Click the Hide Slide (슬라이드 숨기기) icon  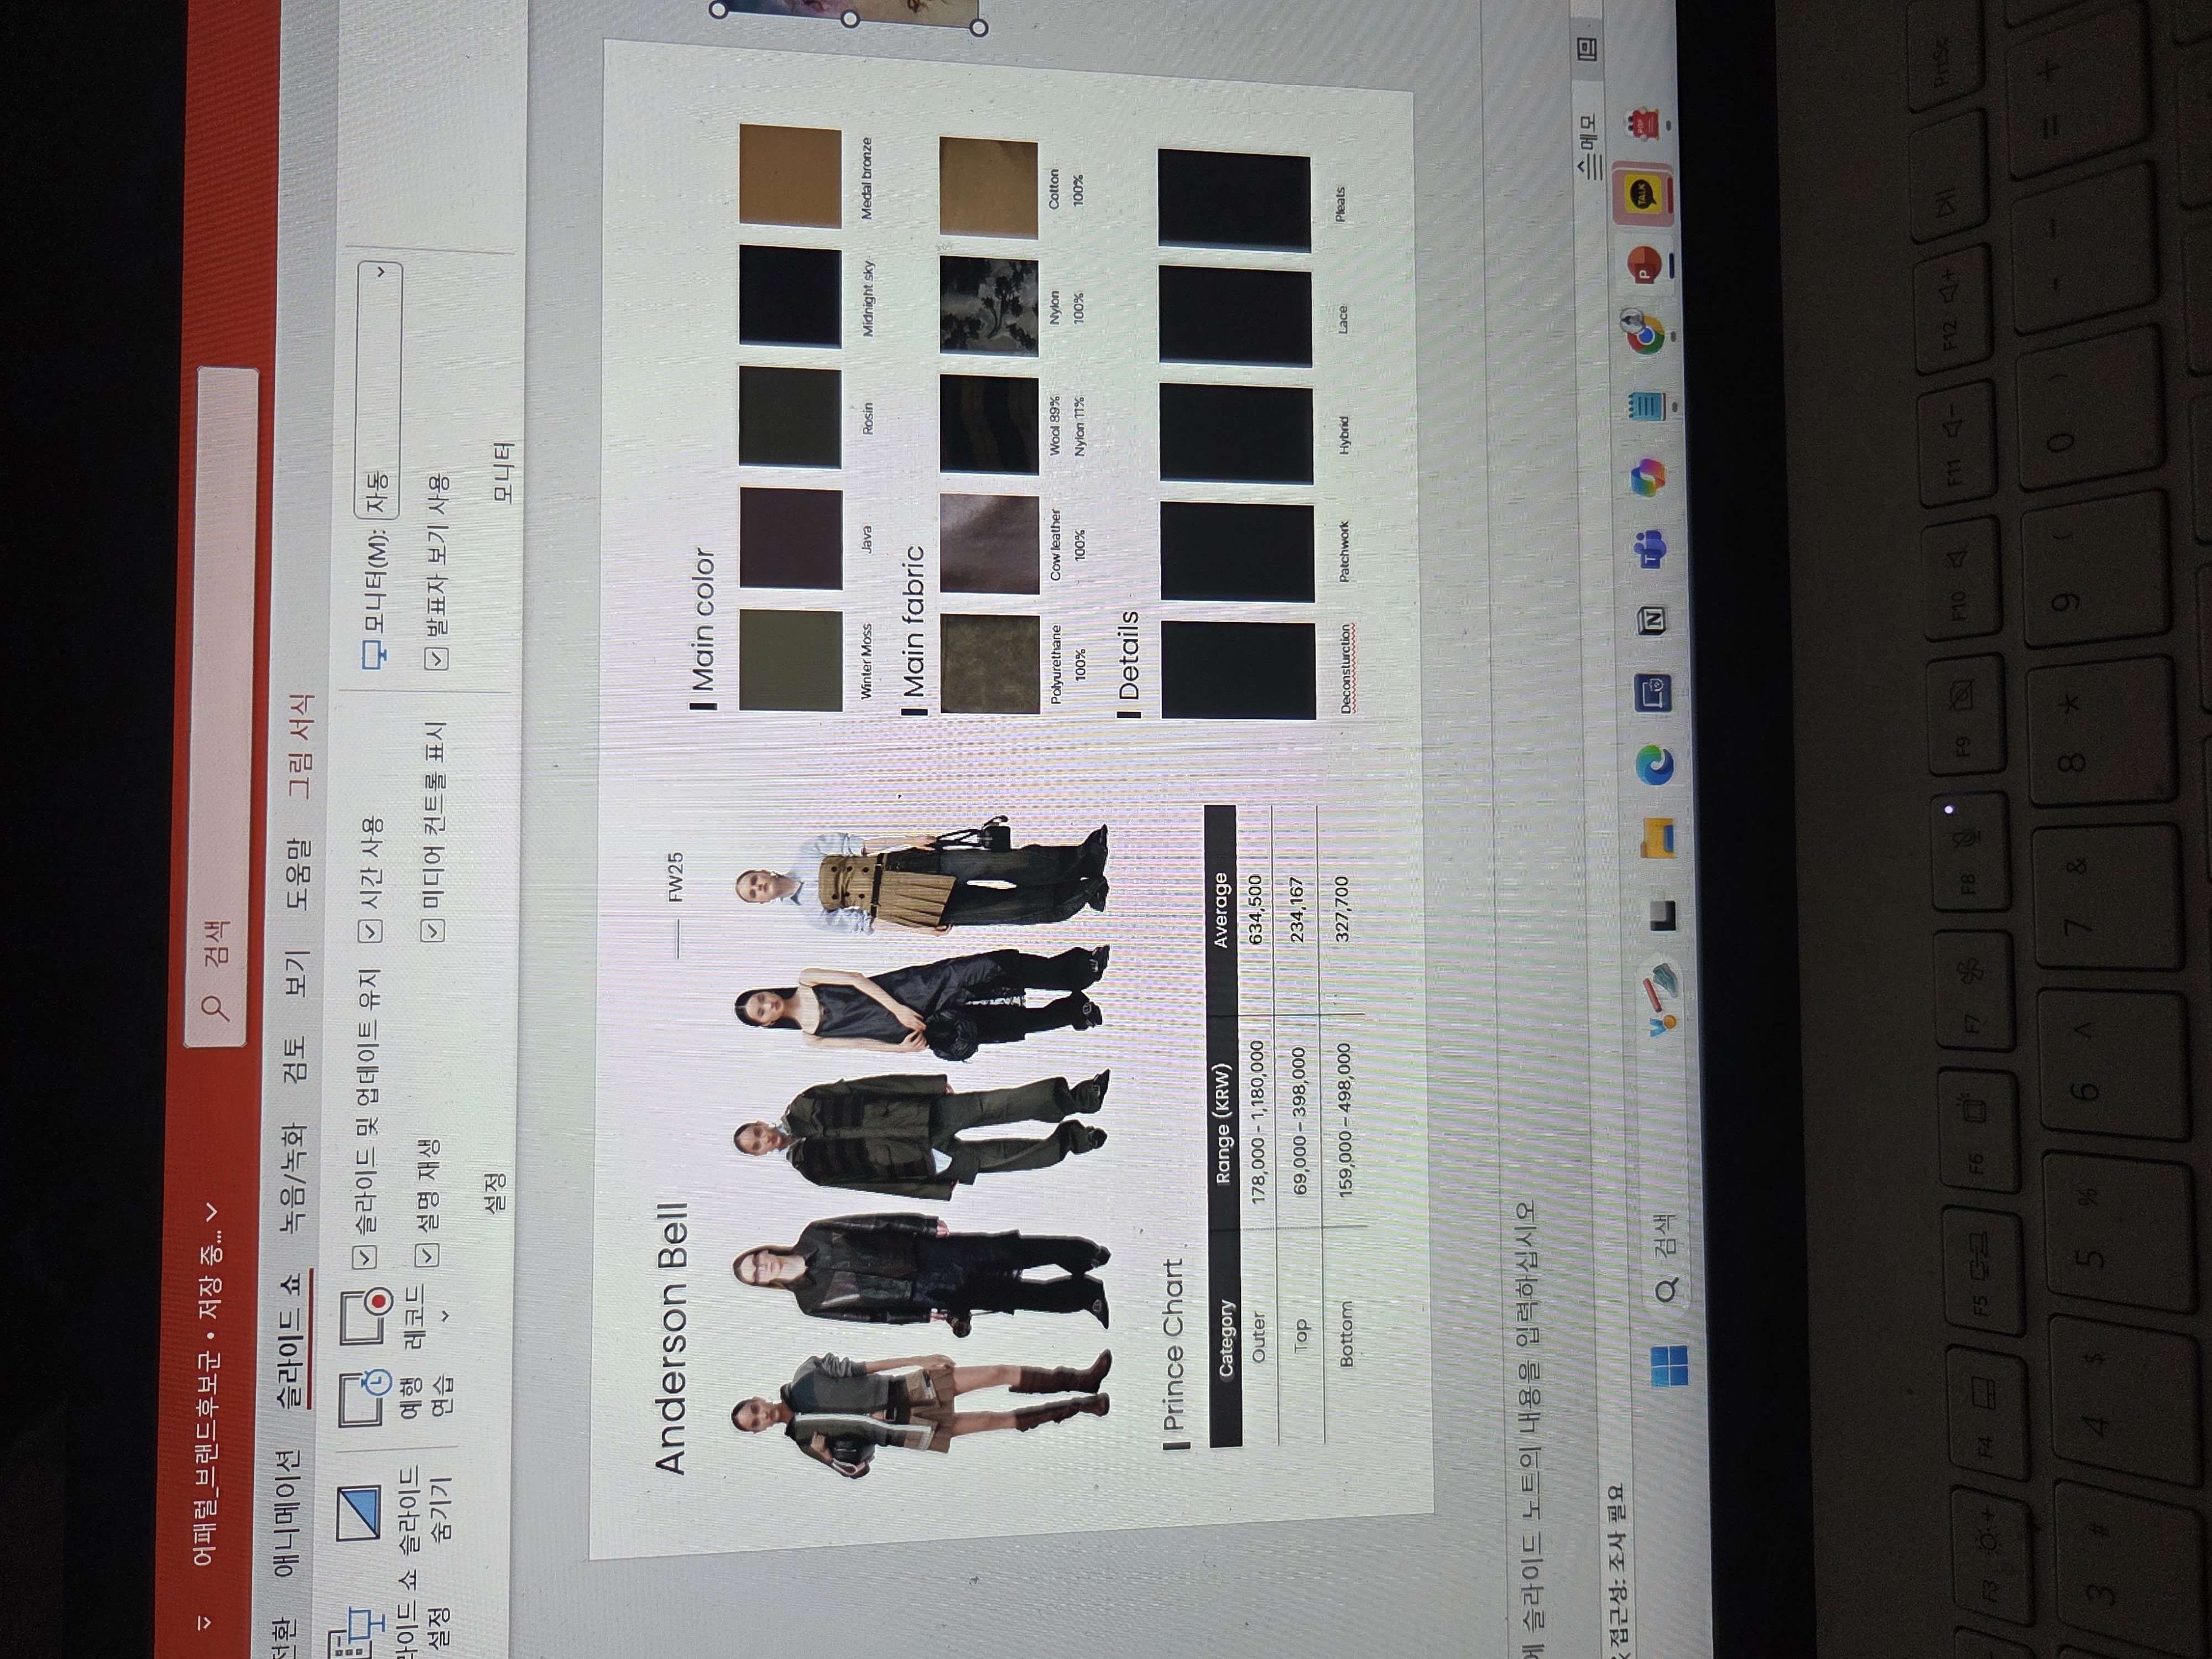click(360, 1513)
